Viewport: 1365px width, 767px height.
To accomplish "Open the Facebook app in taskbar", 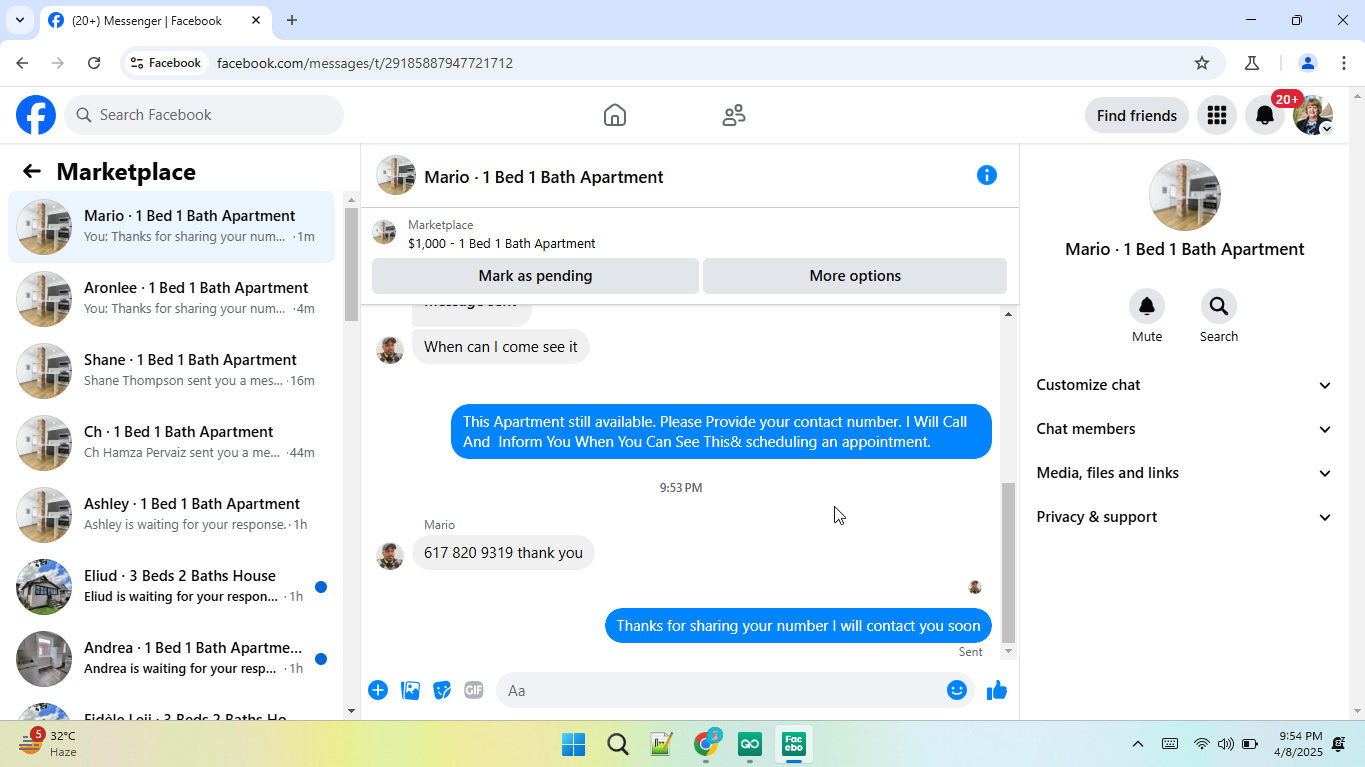I will tap(794, 744).
